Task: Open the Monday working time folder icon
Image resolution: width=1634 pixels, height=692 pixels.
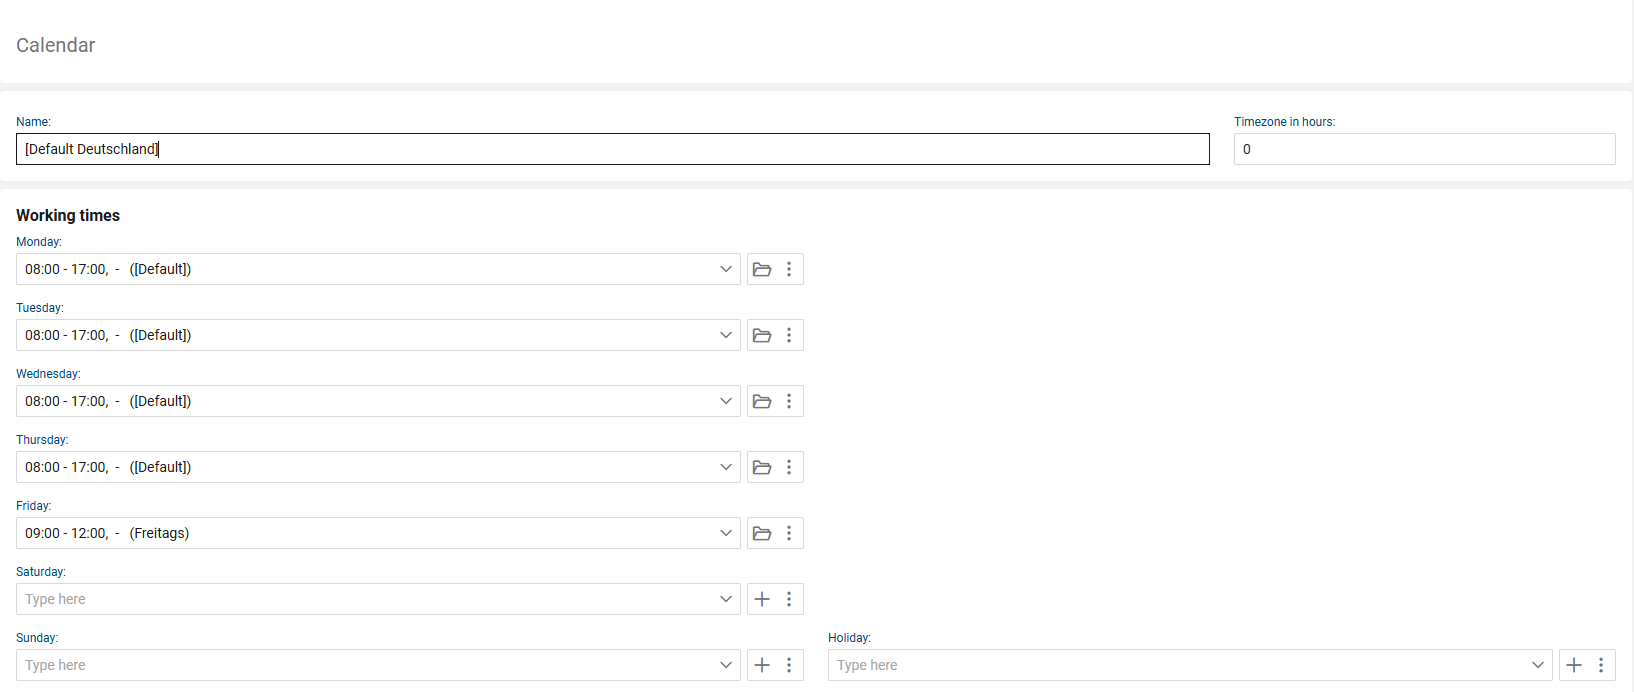Action: click(762, 269)
